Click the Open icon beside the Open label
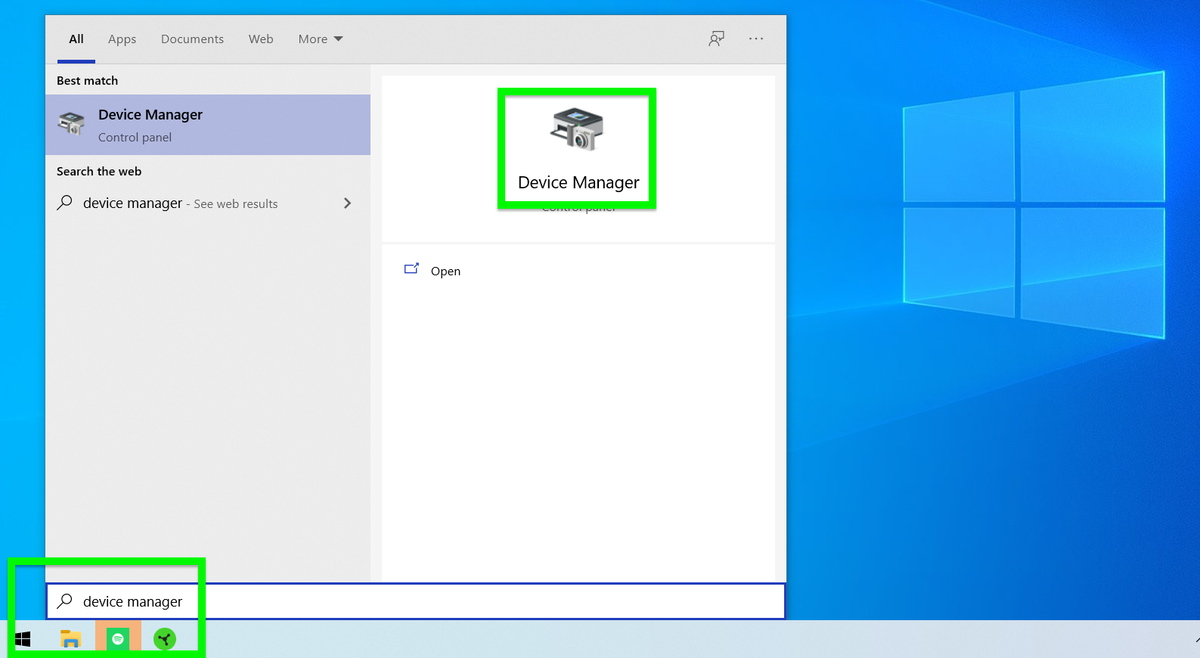Viewport: 1200px width, 658px height. tap(411, 269)
